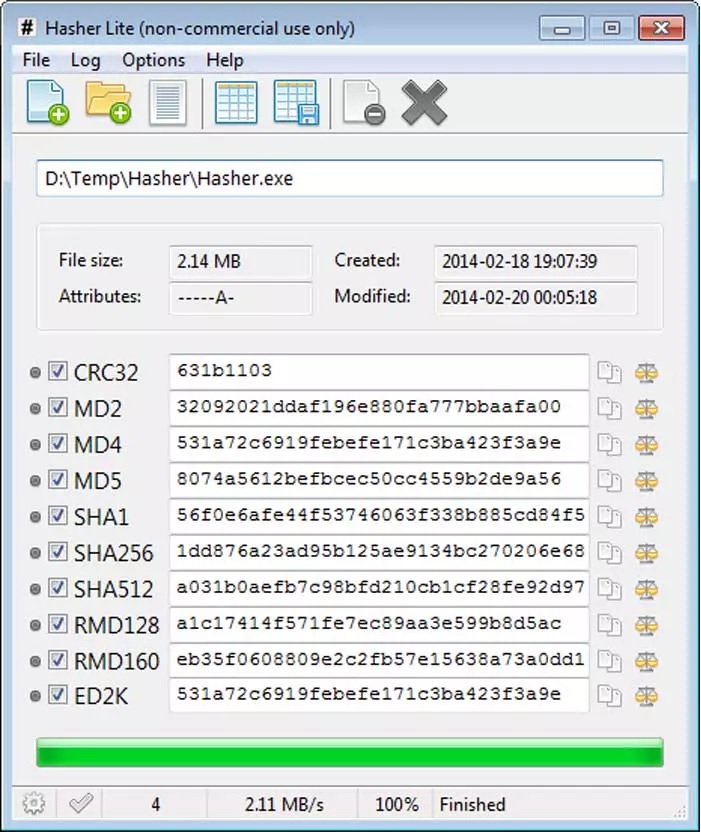Click the green progress bar
Viewport: 701px width, 832px height.
(350, 752)
